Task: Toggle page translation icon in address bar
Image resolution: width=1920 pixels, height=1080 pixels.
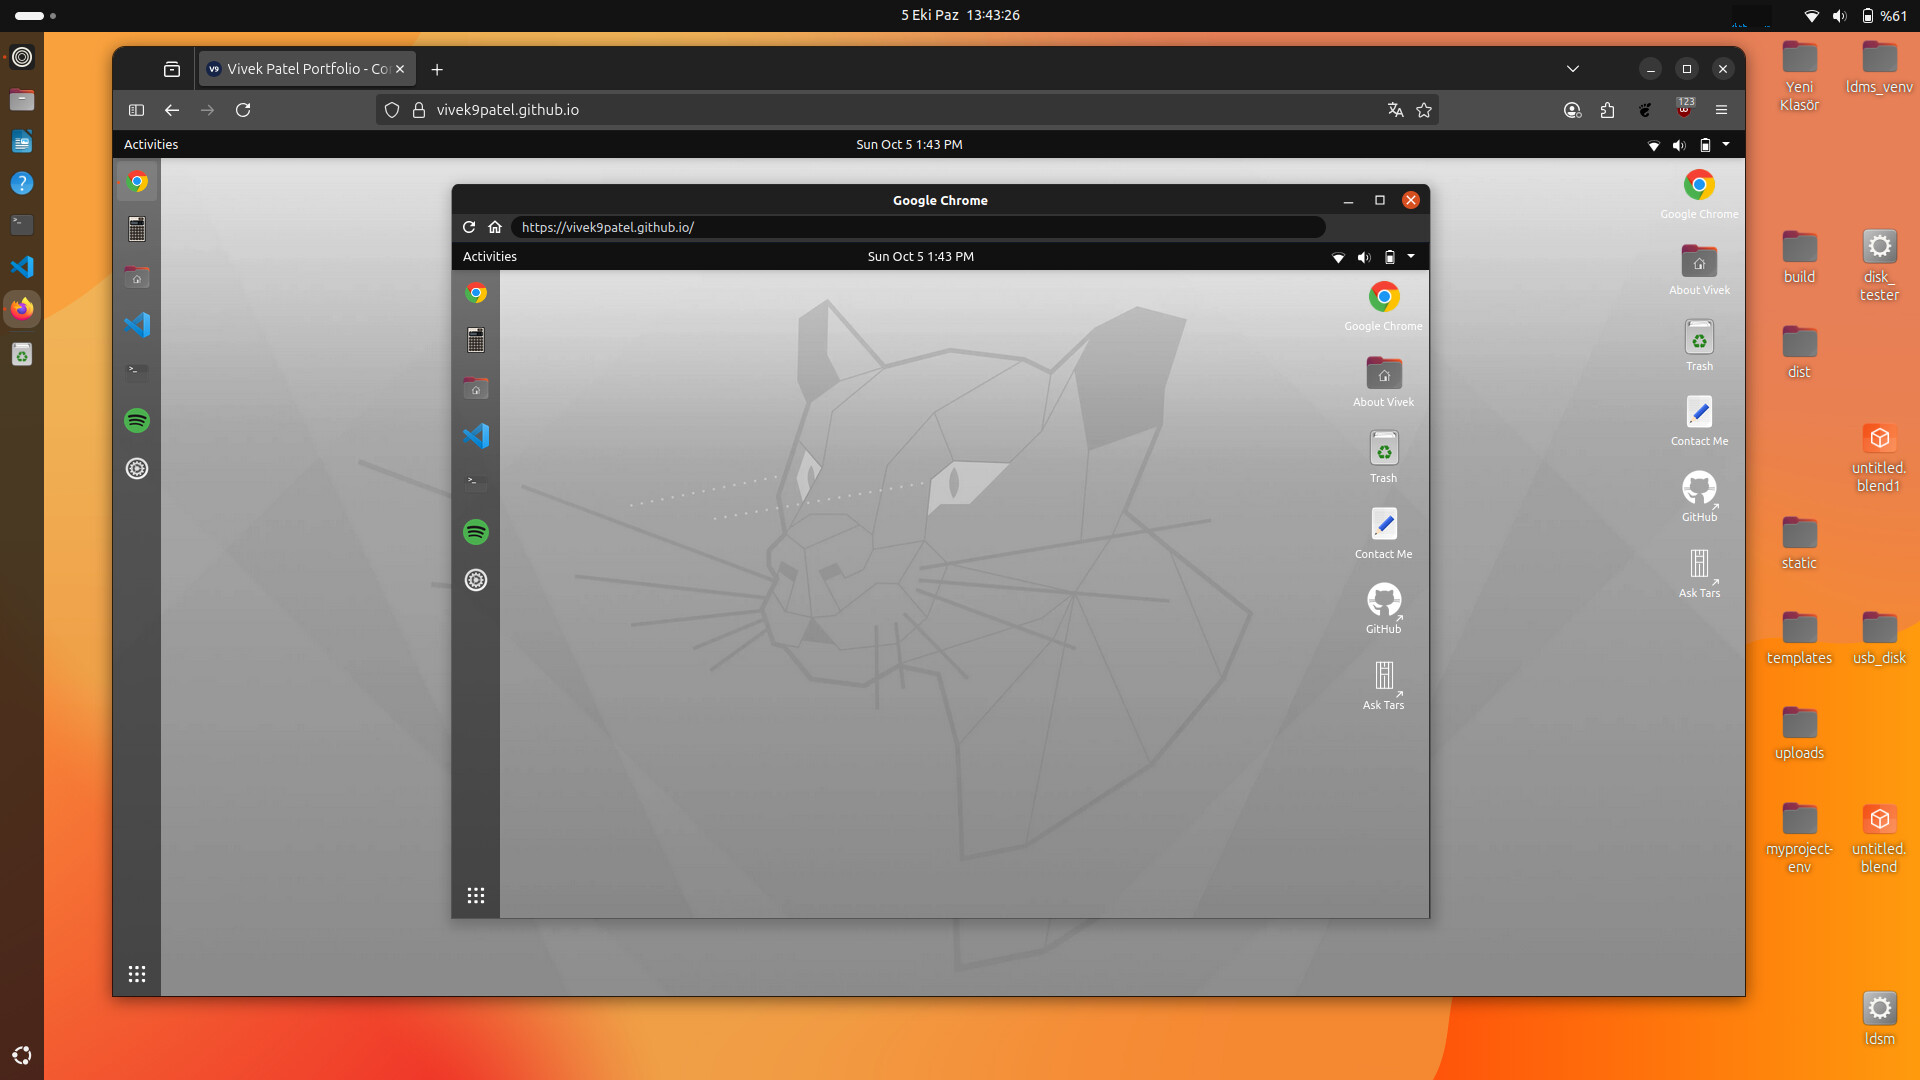Action: pos(1395,110)
